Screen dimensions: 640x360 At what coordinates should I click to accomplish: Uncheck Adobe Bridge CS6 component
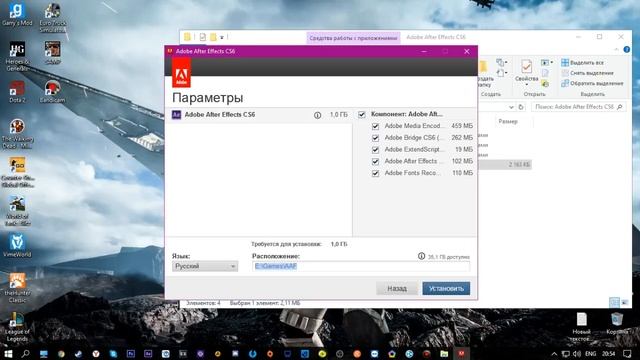pyautogui.click(x=376, y=138)
